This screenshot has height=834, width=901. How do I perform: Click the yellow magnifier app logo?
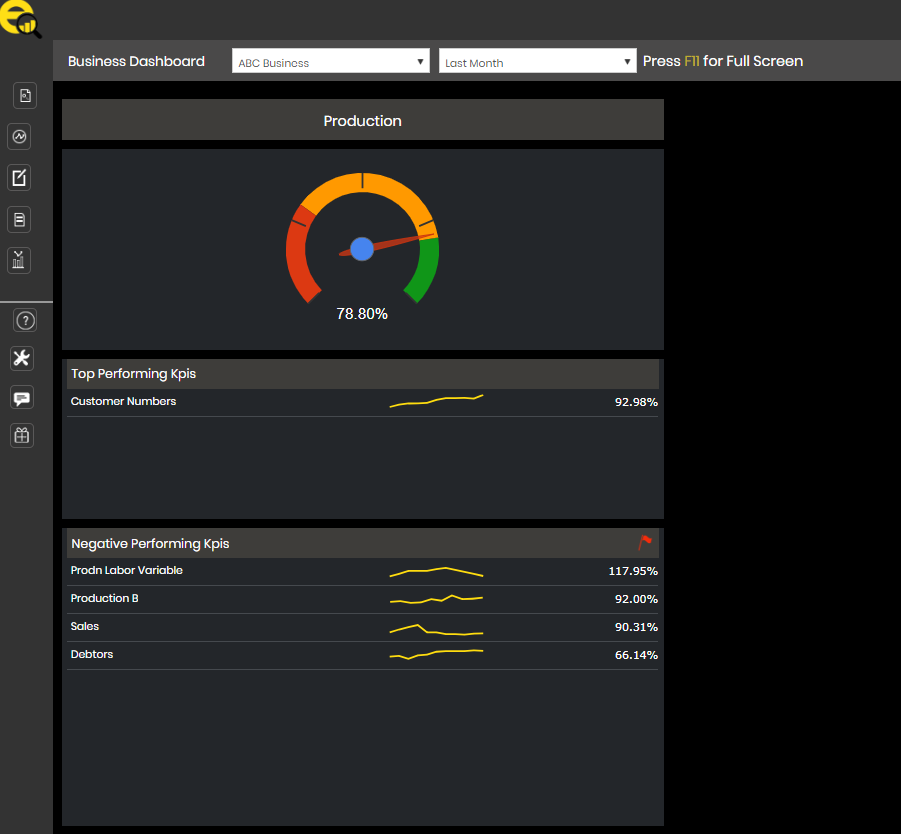(20, 18)
